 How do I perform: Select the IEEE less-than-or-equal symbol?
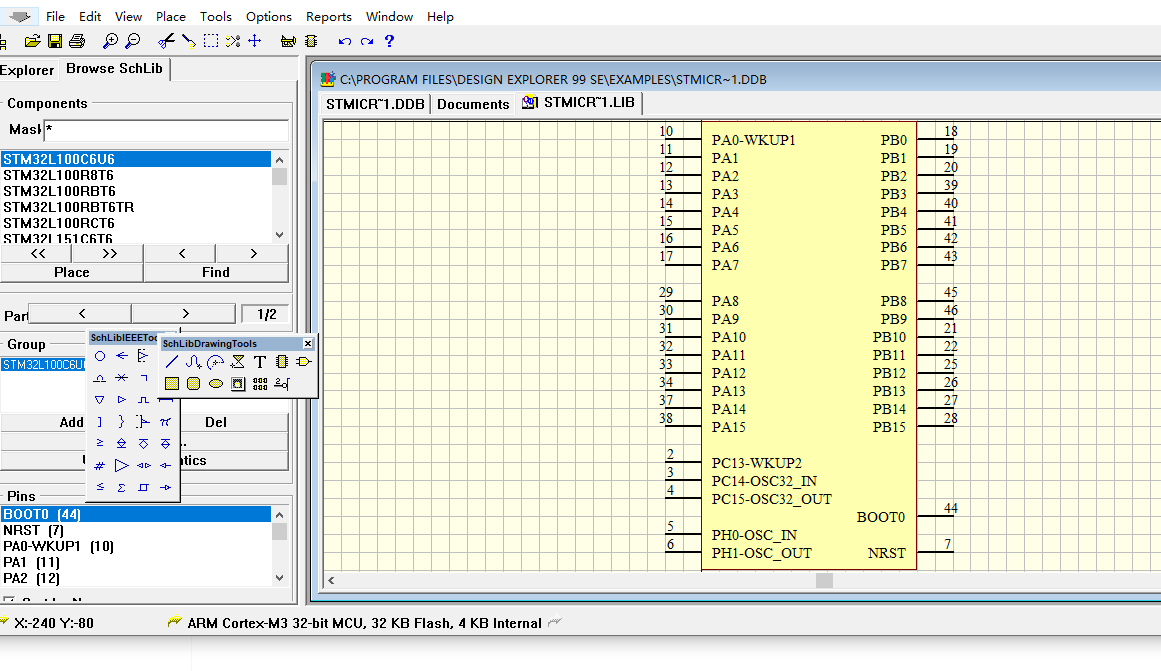click(100, 487)
